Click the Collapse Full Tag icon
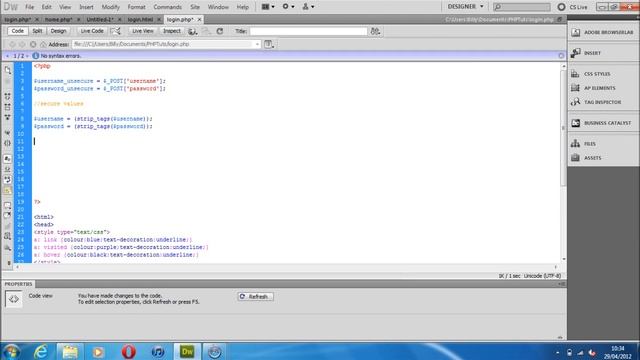Image resolution: width=640 pixels, height=360 pixels. (7, 96)
